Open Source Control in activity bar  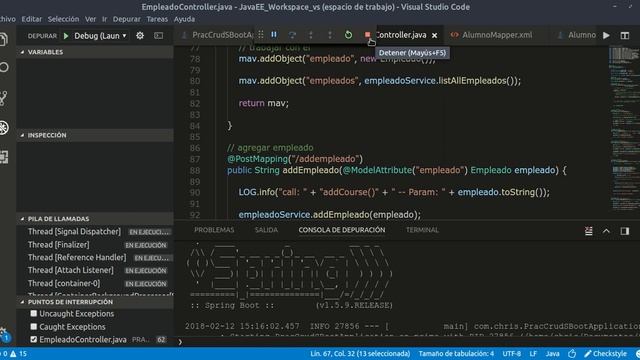click(4, 98)
